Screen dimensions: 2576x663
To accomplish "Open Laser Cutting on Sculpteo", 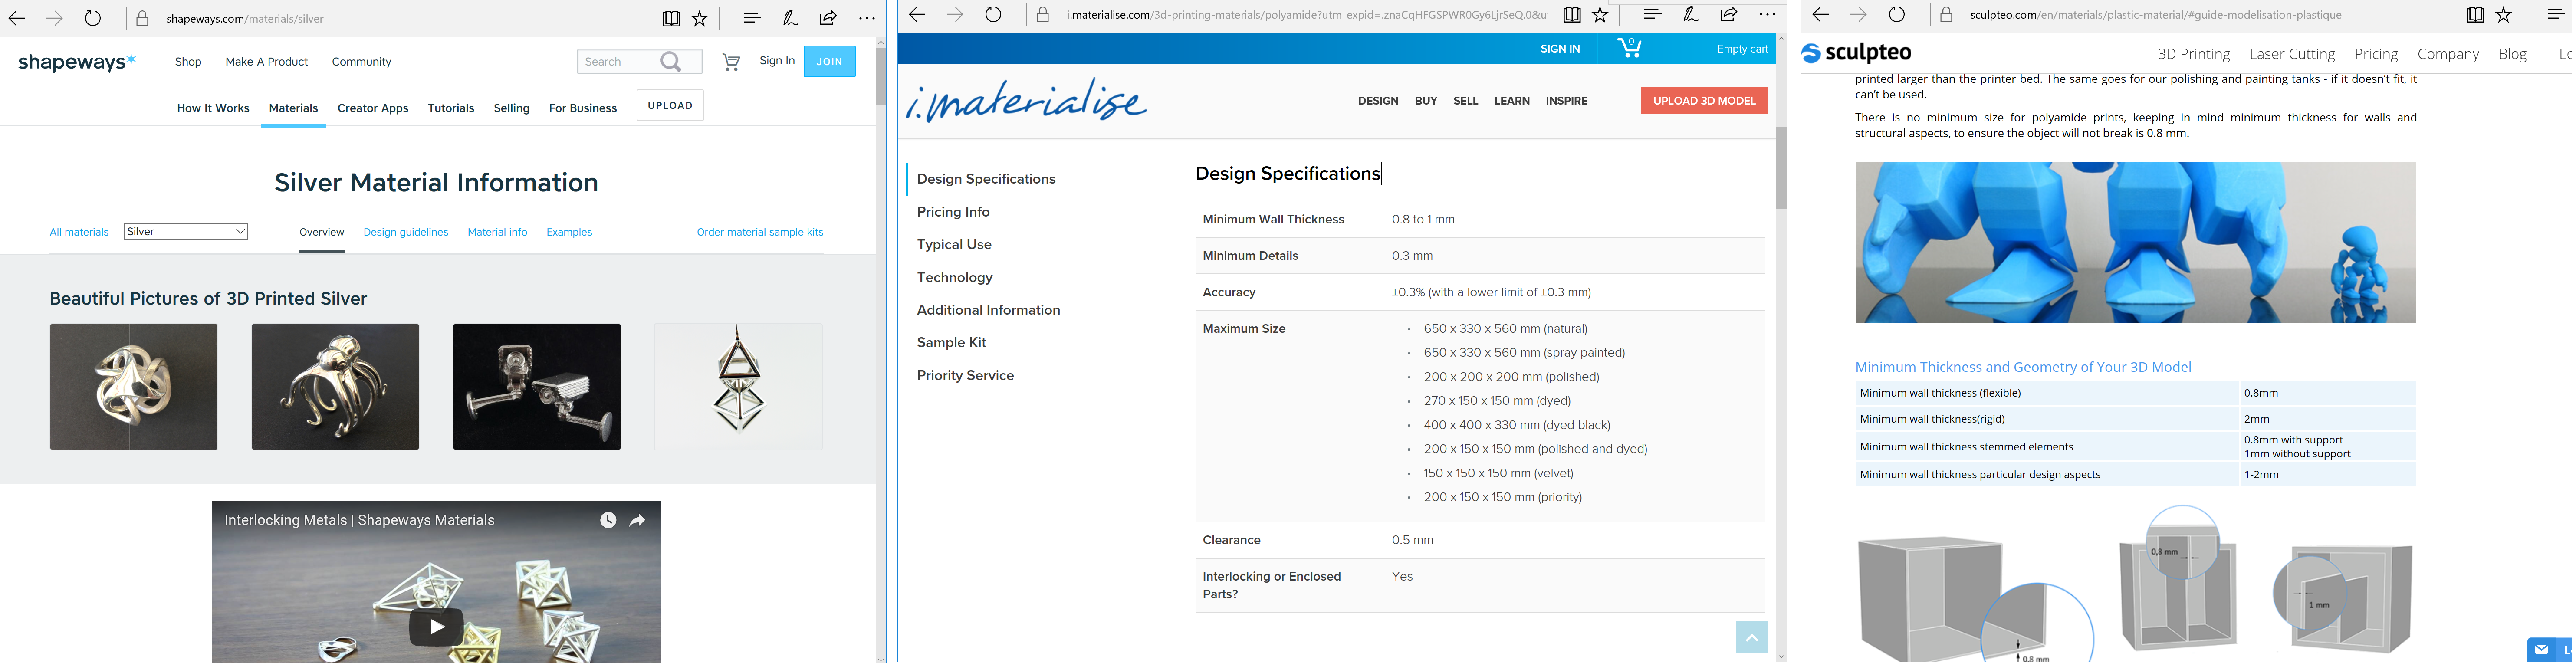I will 2292,54.
